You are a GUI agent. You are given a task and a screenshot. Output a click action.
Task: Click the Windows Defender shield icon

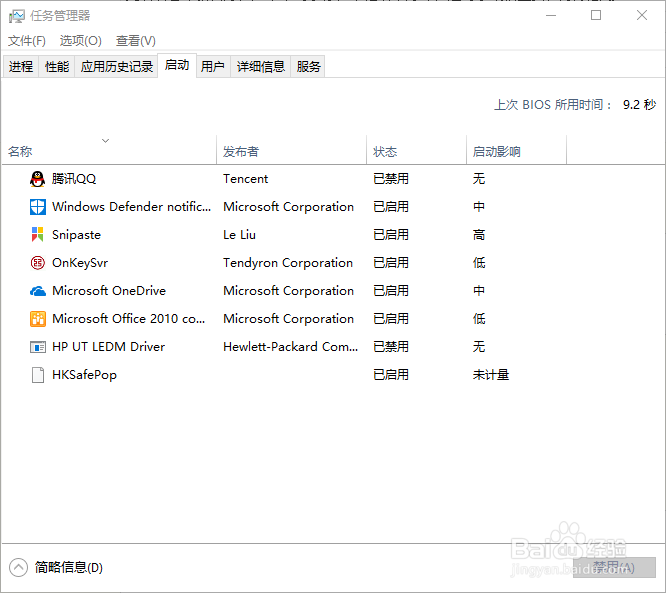tap(37, 207)
